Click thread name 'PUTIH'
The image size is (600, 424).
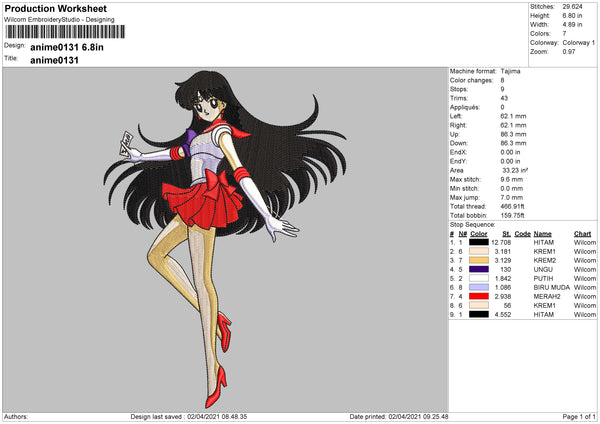[x=543, y=278]
